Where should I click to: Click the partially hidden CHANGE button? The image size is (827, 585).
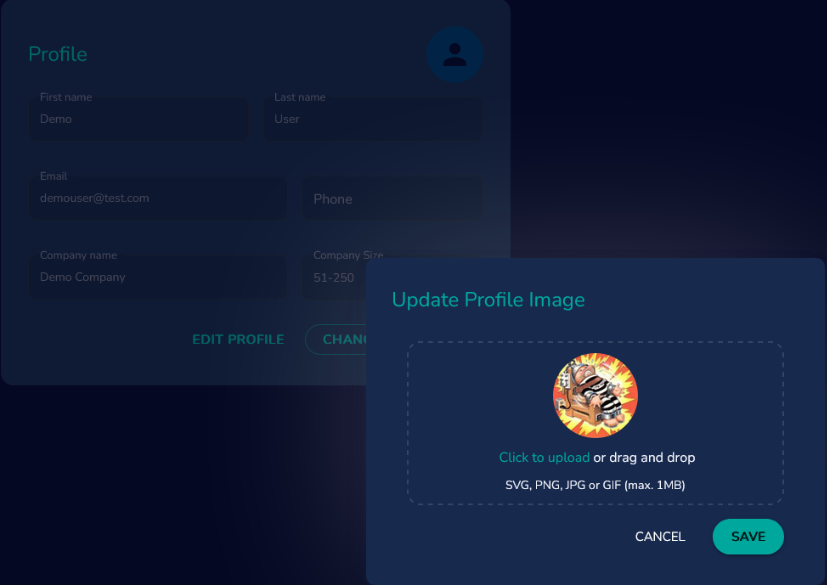pos(336,339)
